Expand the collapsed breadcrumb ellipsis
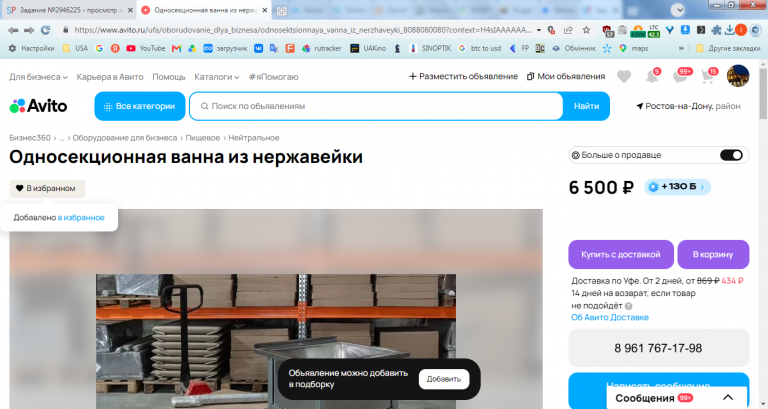This screenshot has height=409, width=768. tap(62, 138)
